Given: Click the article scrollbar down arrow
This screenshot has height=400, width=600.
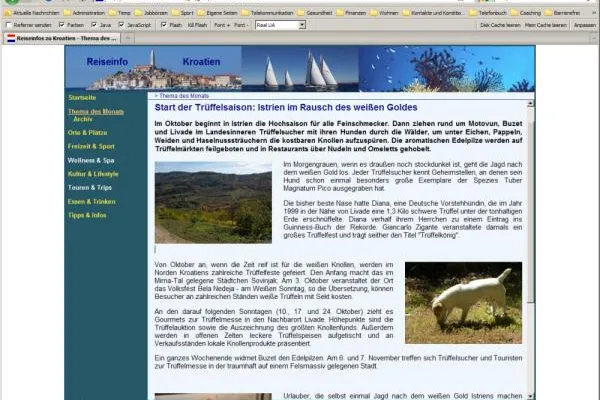Looking at the screenshot, I should [530, 397].
